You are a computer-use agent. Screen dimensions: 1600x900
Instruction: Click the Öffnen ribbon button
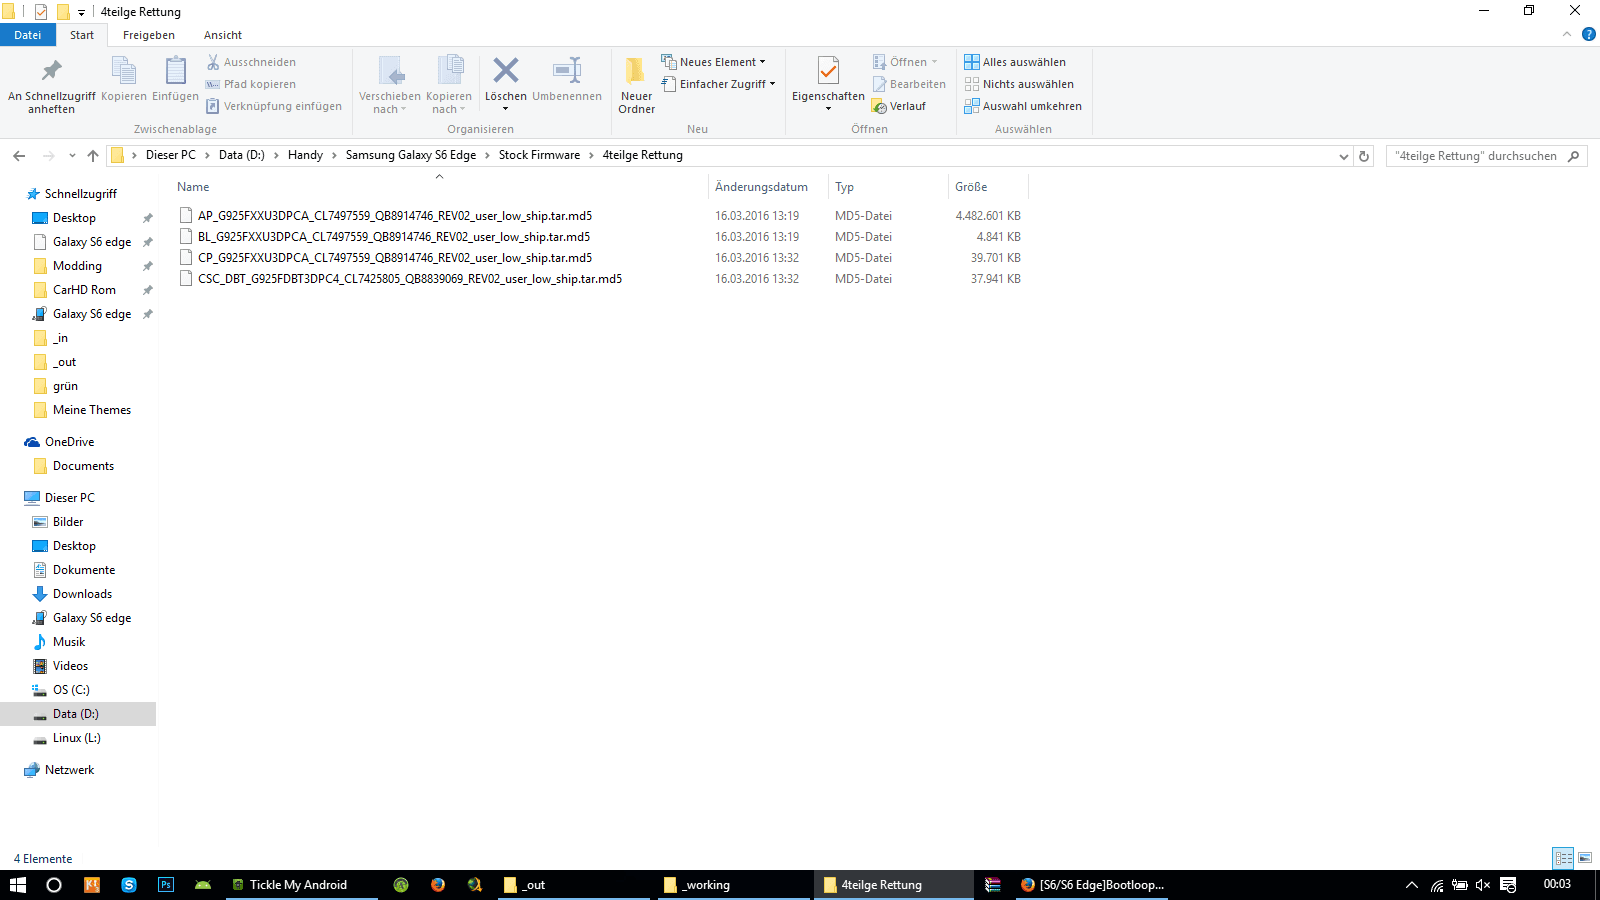905,62
